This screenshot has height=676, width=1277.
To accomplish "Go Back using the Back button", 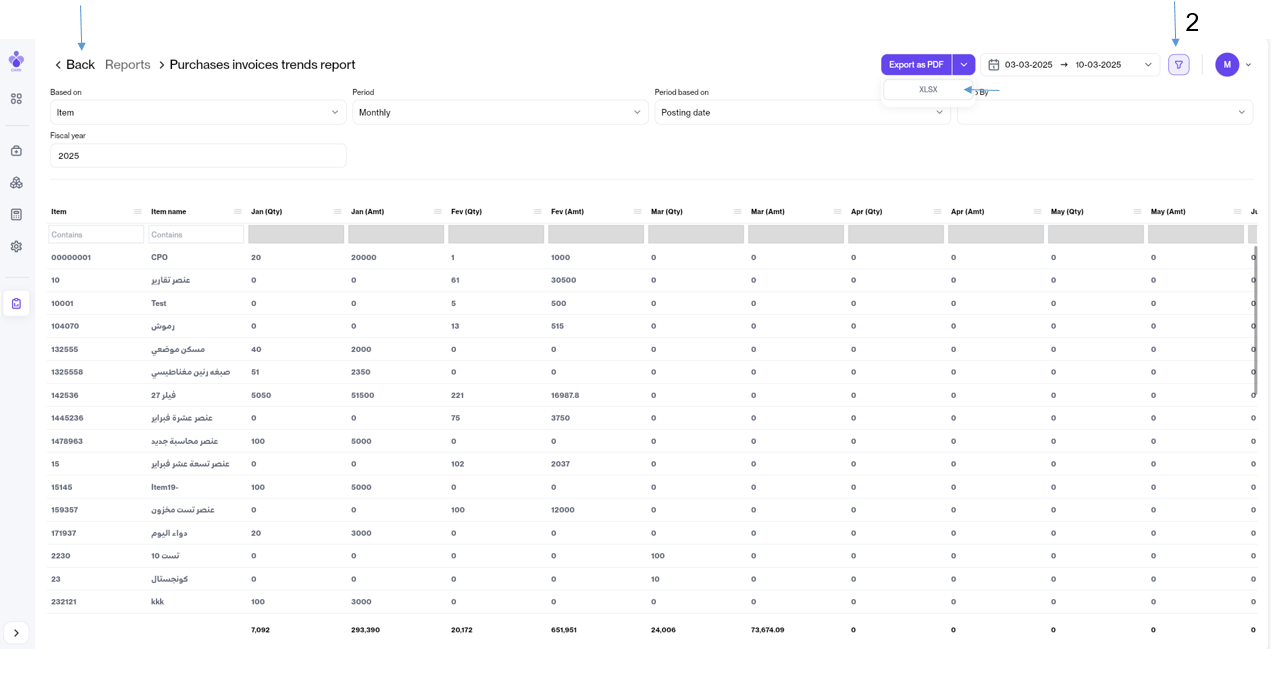I will click(x=74, y=65).
